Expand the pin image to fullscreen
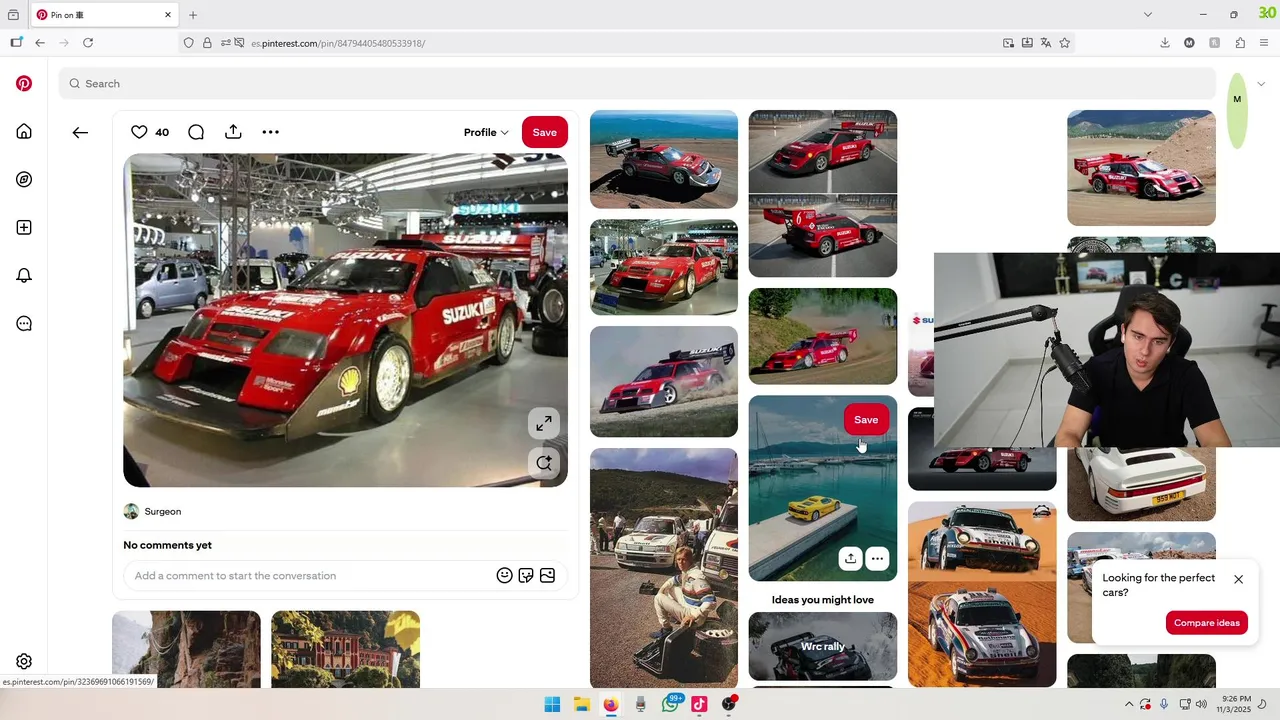Image resolution: width=1280 pixels, height=720 pixels. pos(543,424)
